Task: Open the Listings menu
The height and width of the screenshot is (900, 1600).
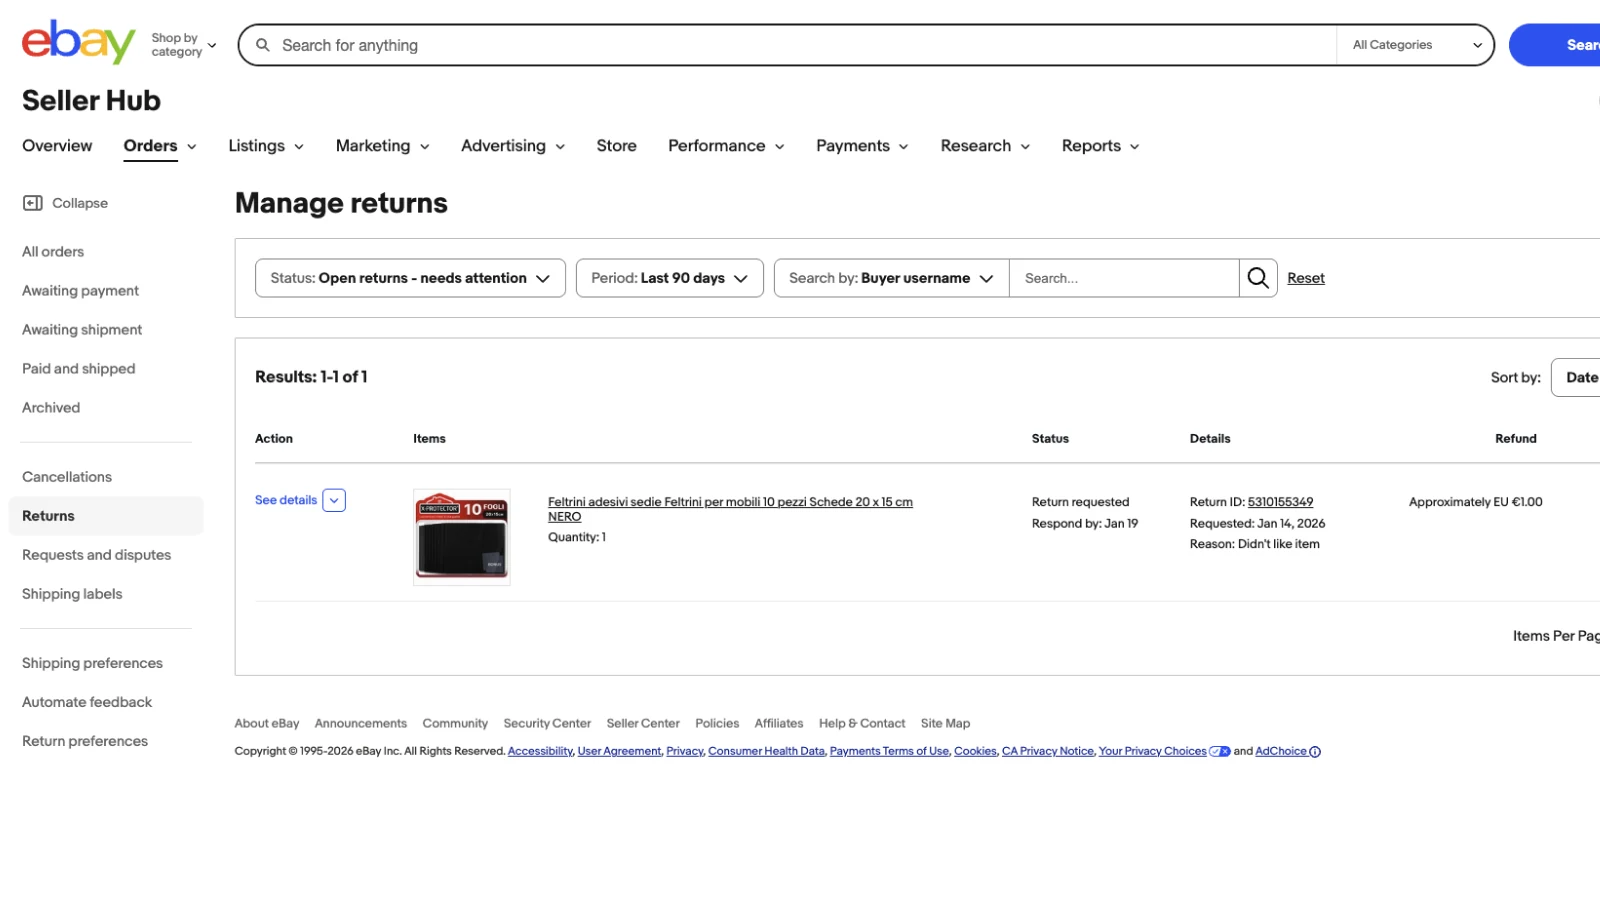Action: click(x=265, y=146)
